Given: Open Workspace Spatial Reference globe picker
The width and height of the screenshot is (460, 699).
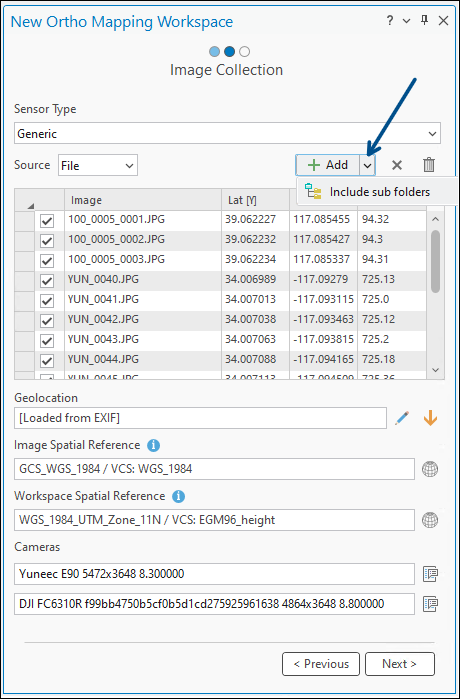Looking at the screenshot, I should coord(430,520).
